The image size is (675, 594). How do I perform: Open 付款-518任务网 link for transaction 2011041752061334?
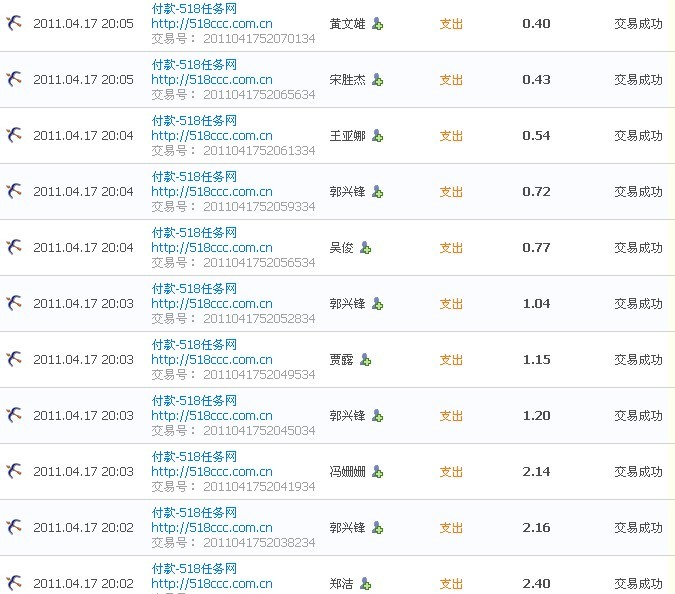tap(194, 120)
